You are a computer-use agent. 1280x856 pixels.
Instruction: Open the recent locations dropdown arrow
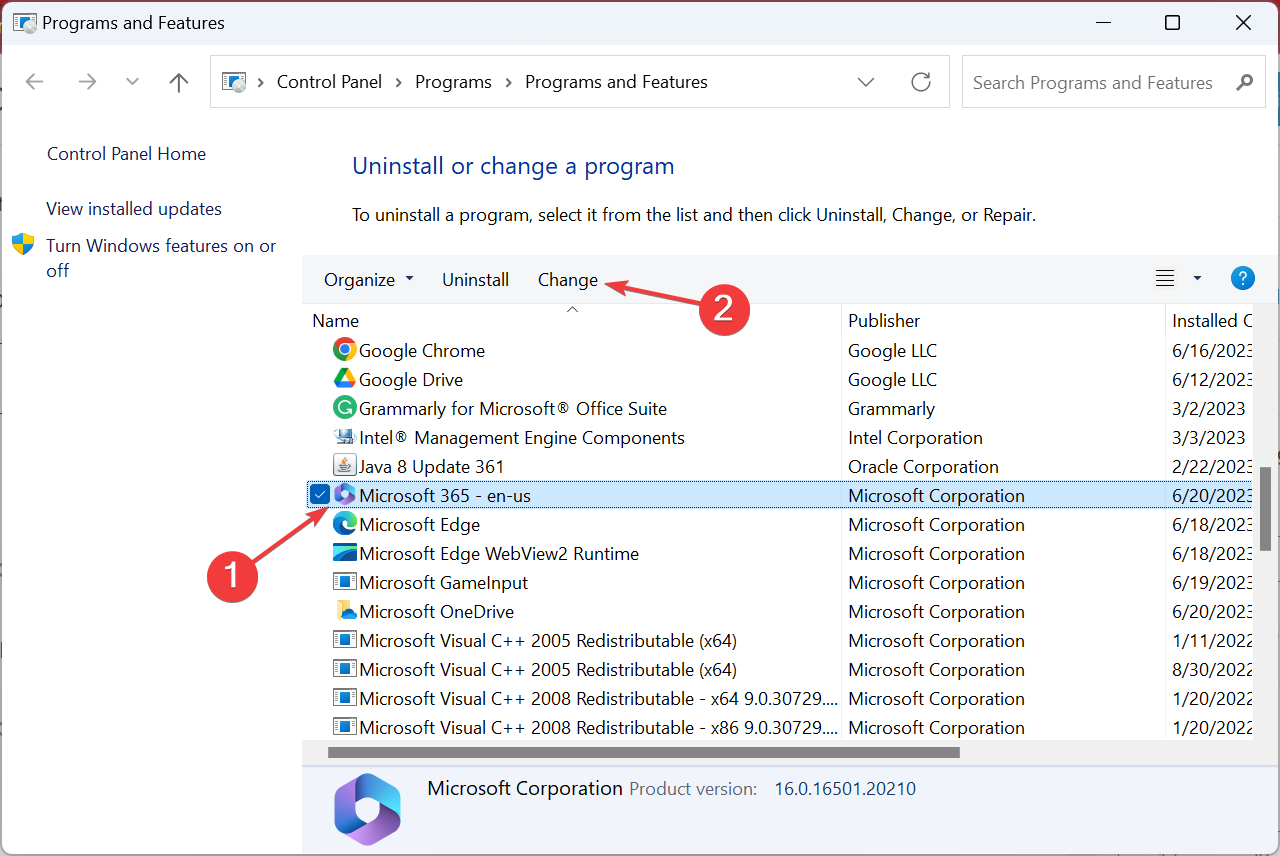[x=132, y=82]
